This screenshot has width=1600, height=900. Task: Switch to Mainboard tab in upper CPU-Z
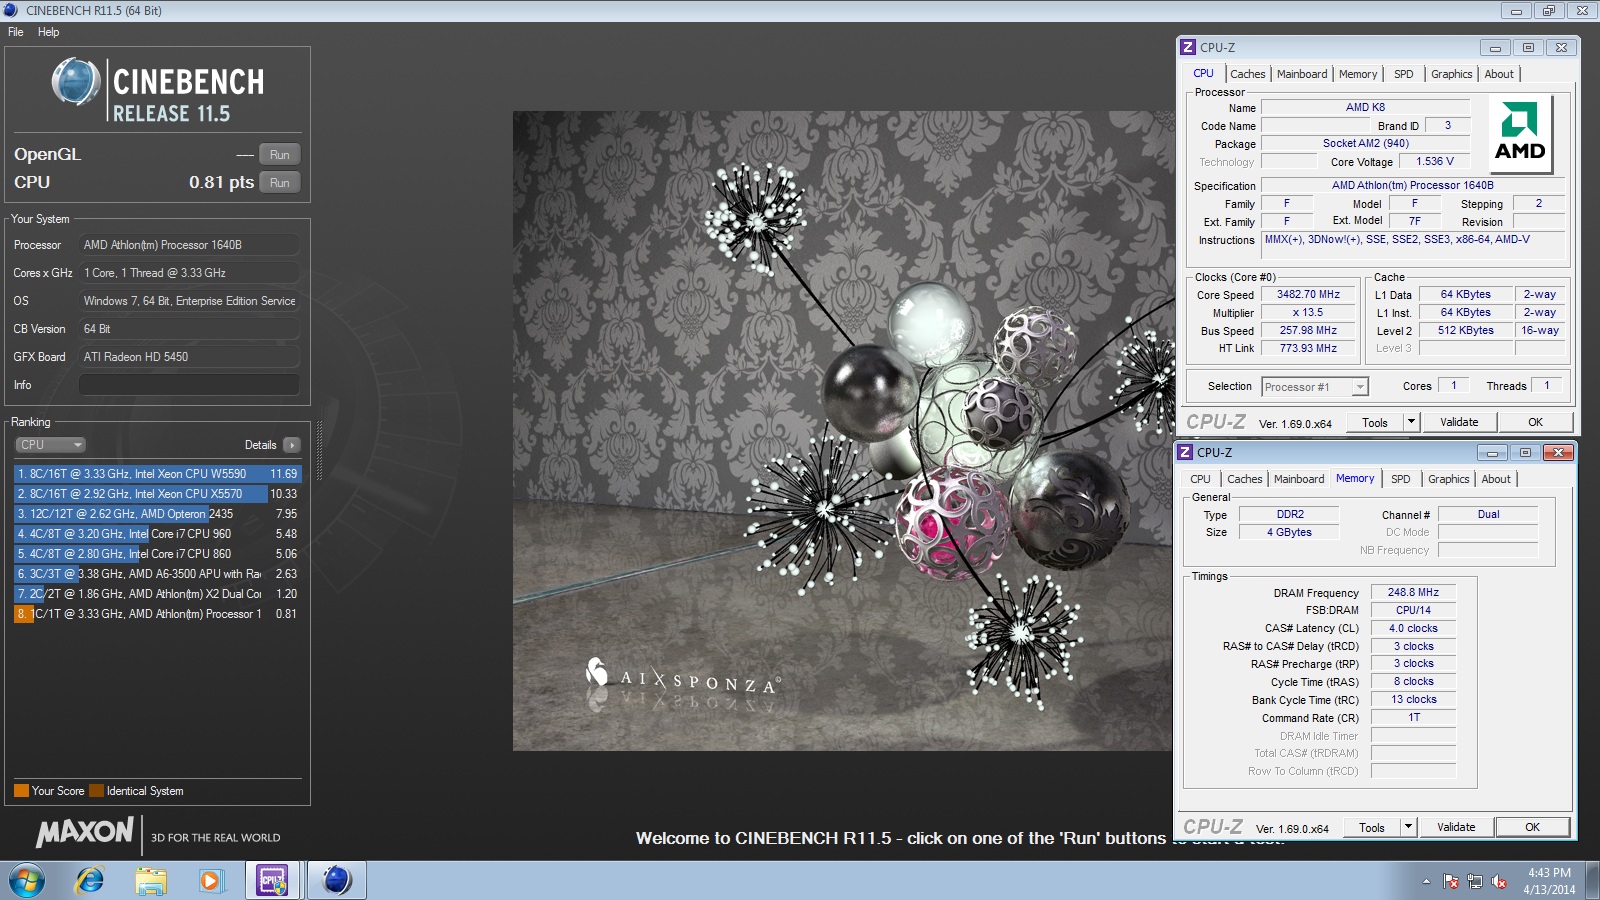tap(1302, 74)
